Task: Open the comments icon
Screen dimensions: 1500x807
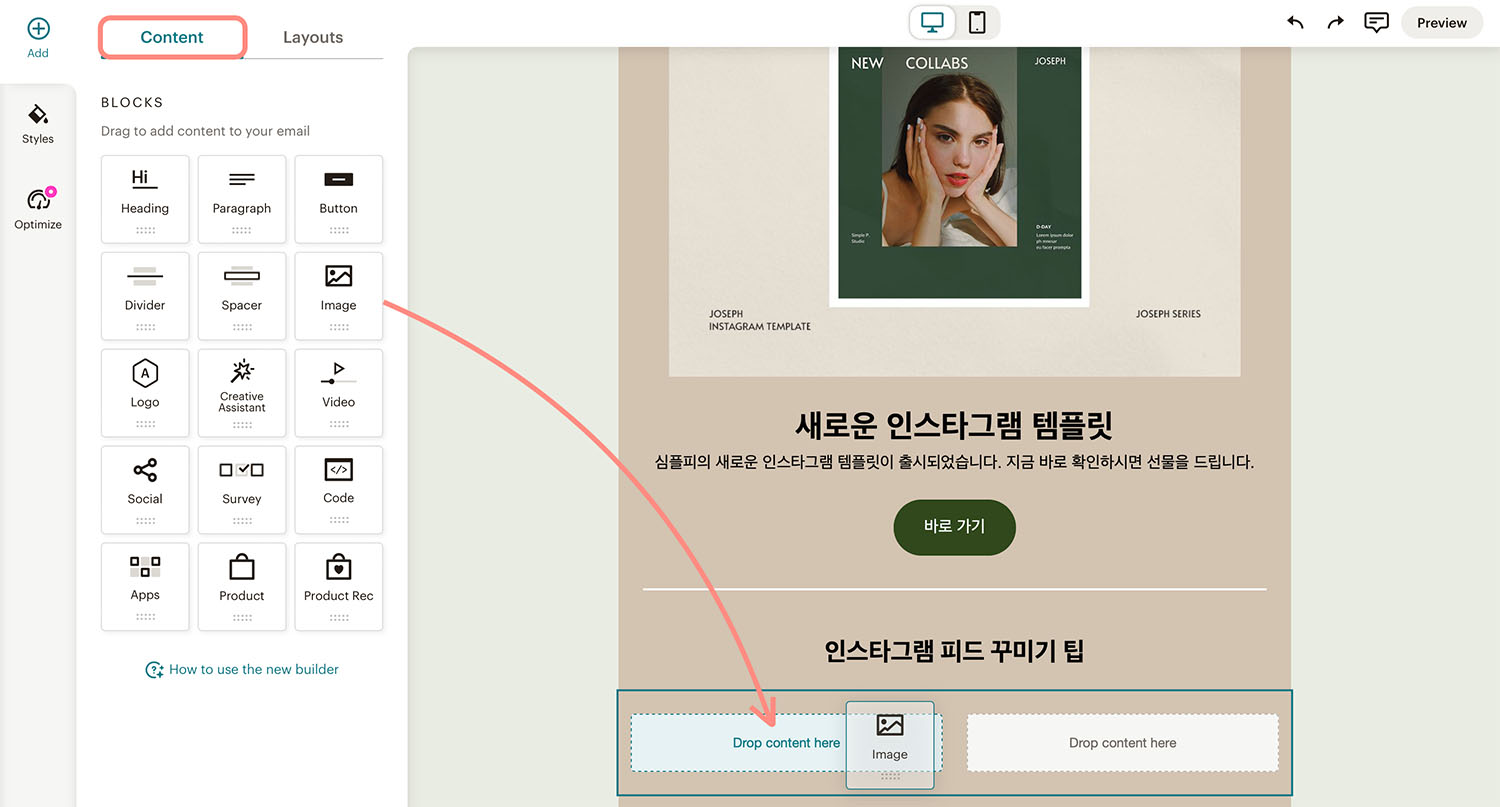Action: [x=1377, y=22]
